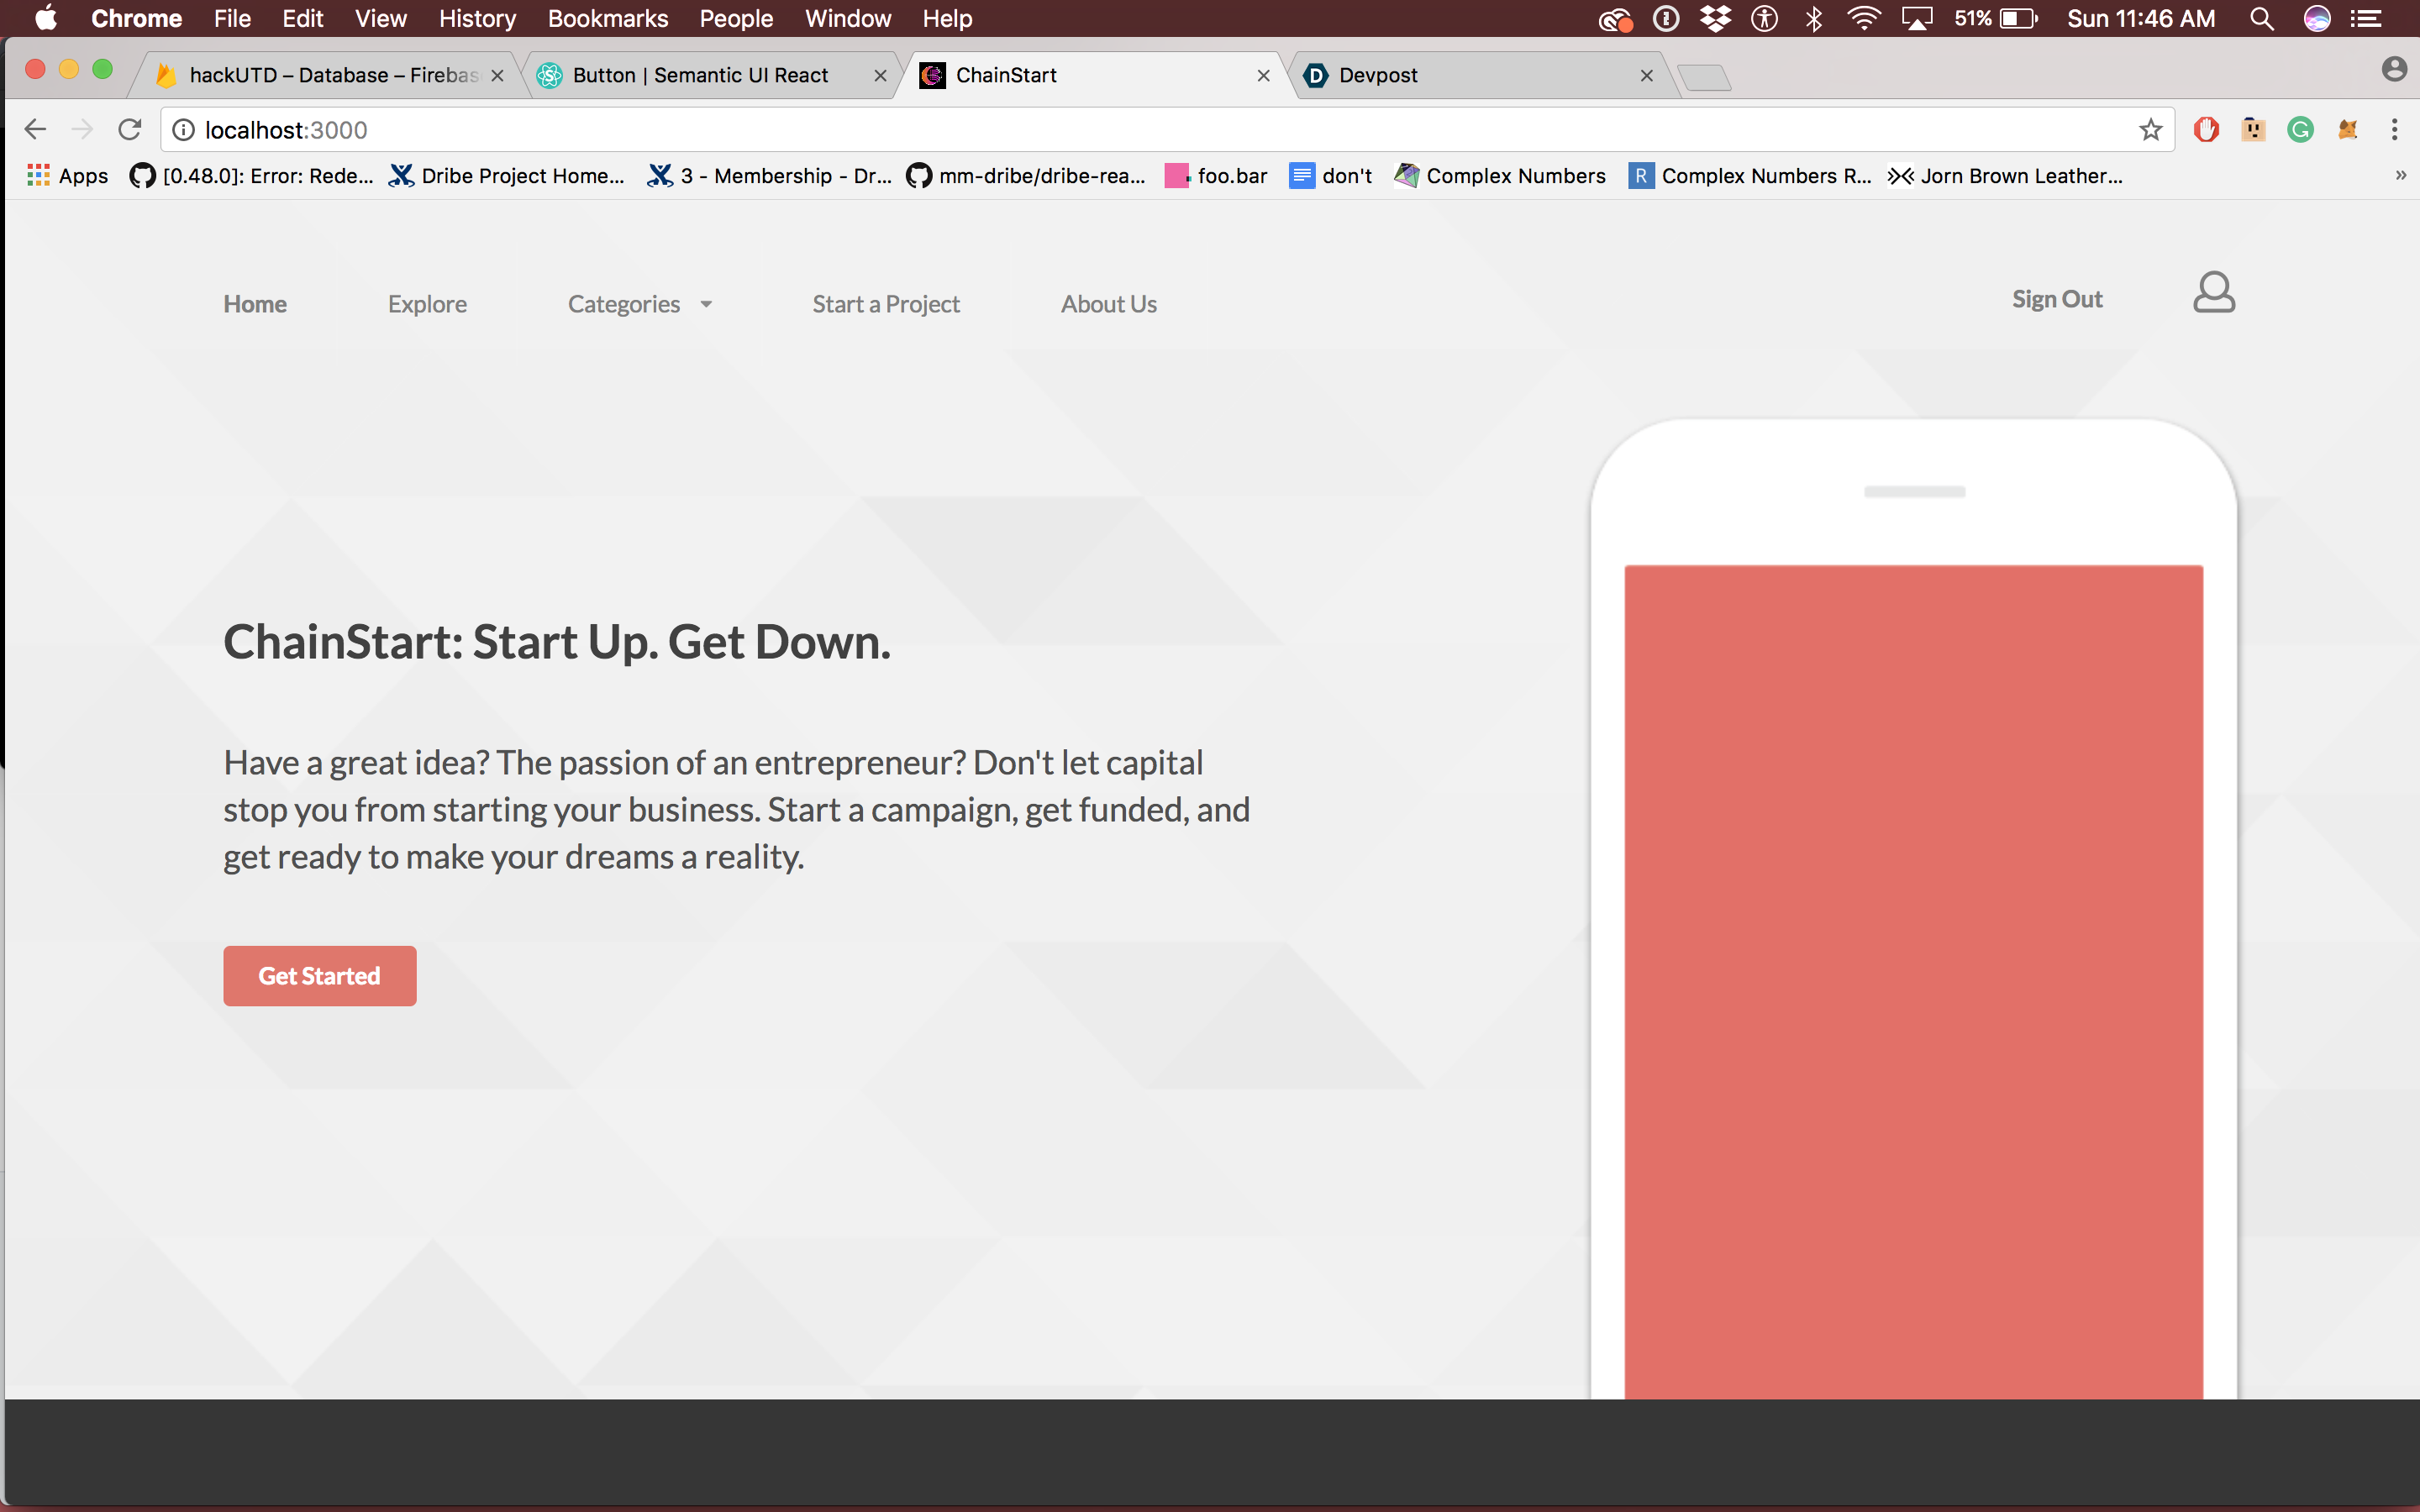Close the hackUTD Firebase tab

click(497, 76)
